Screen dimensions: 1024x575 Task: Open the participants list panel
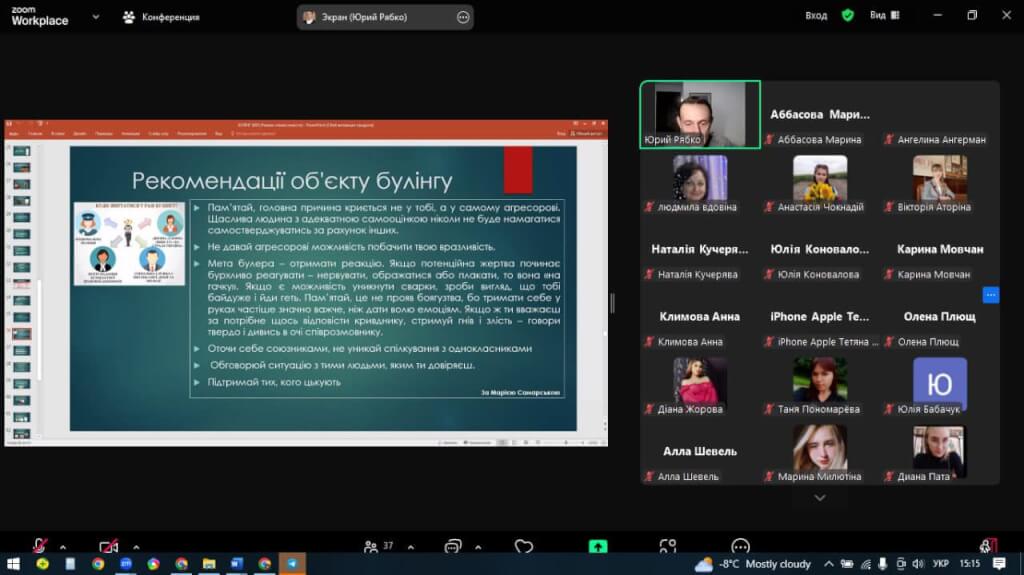click(371, 546)
